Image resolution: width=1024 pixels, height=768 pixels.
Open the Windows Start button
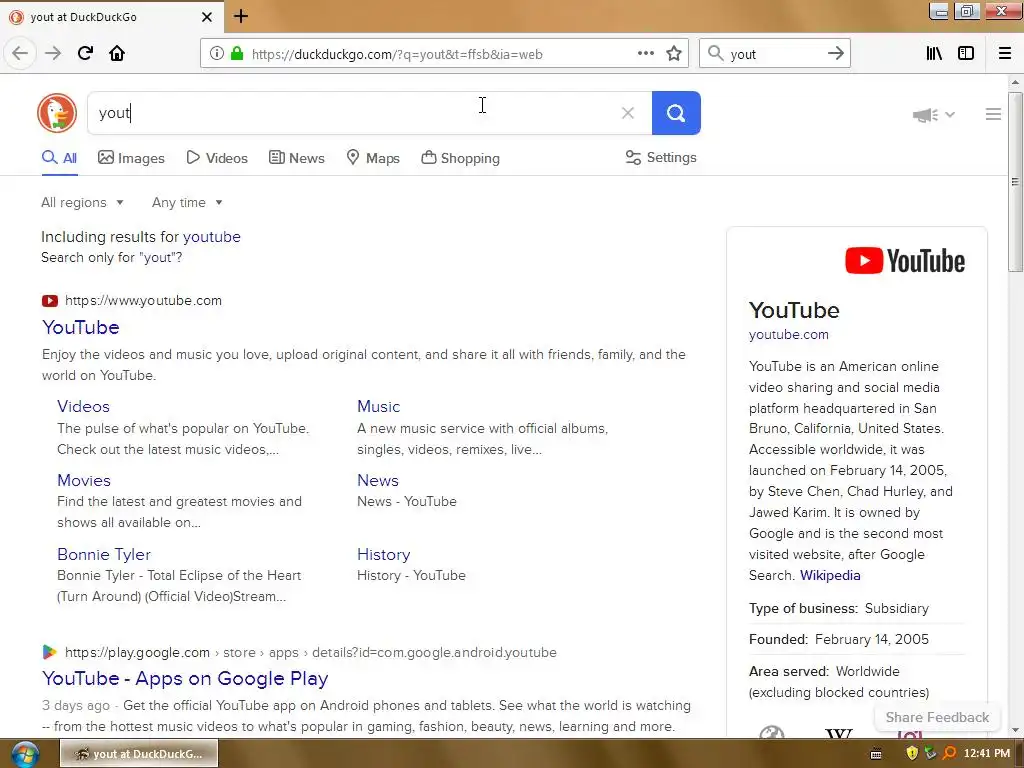(x=24, y=754)
